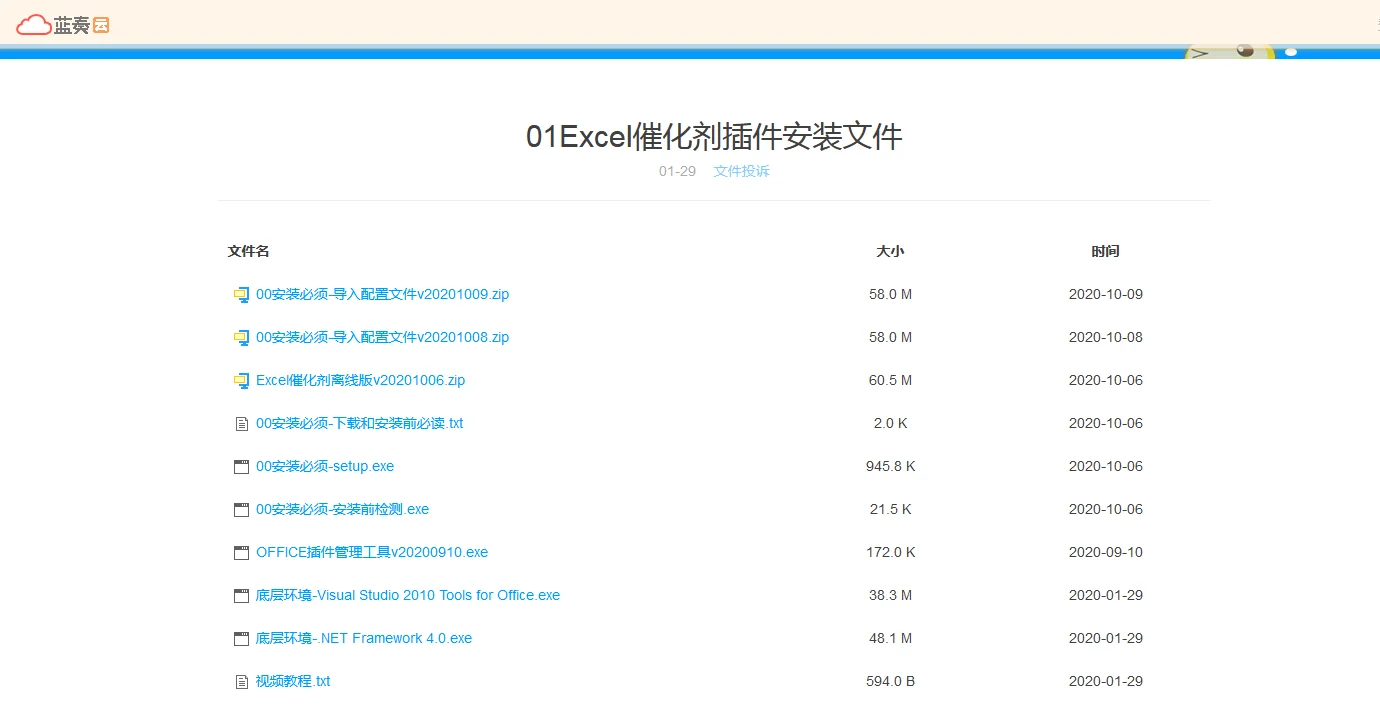Click the 945.8 K size value
The image size is (1380, 716).
[x=891, y=466]
